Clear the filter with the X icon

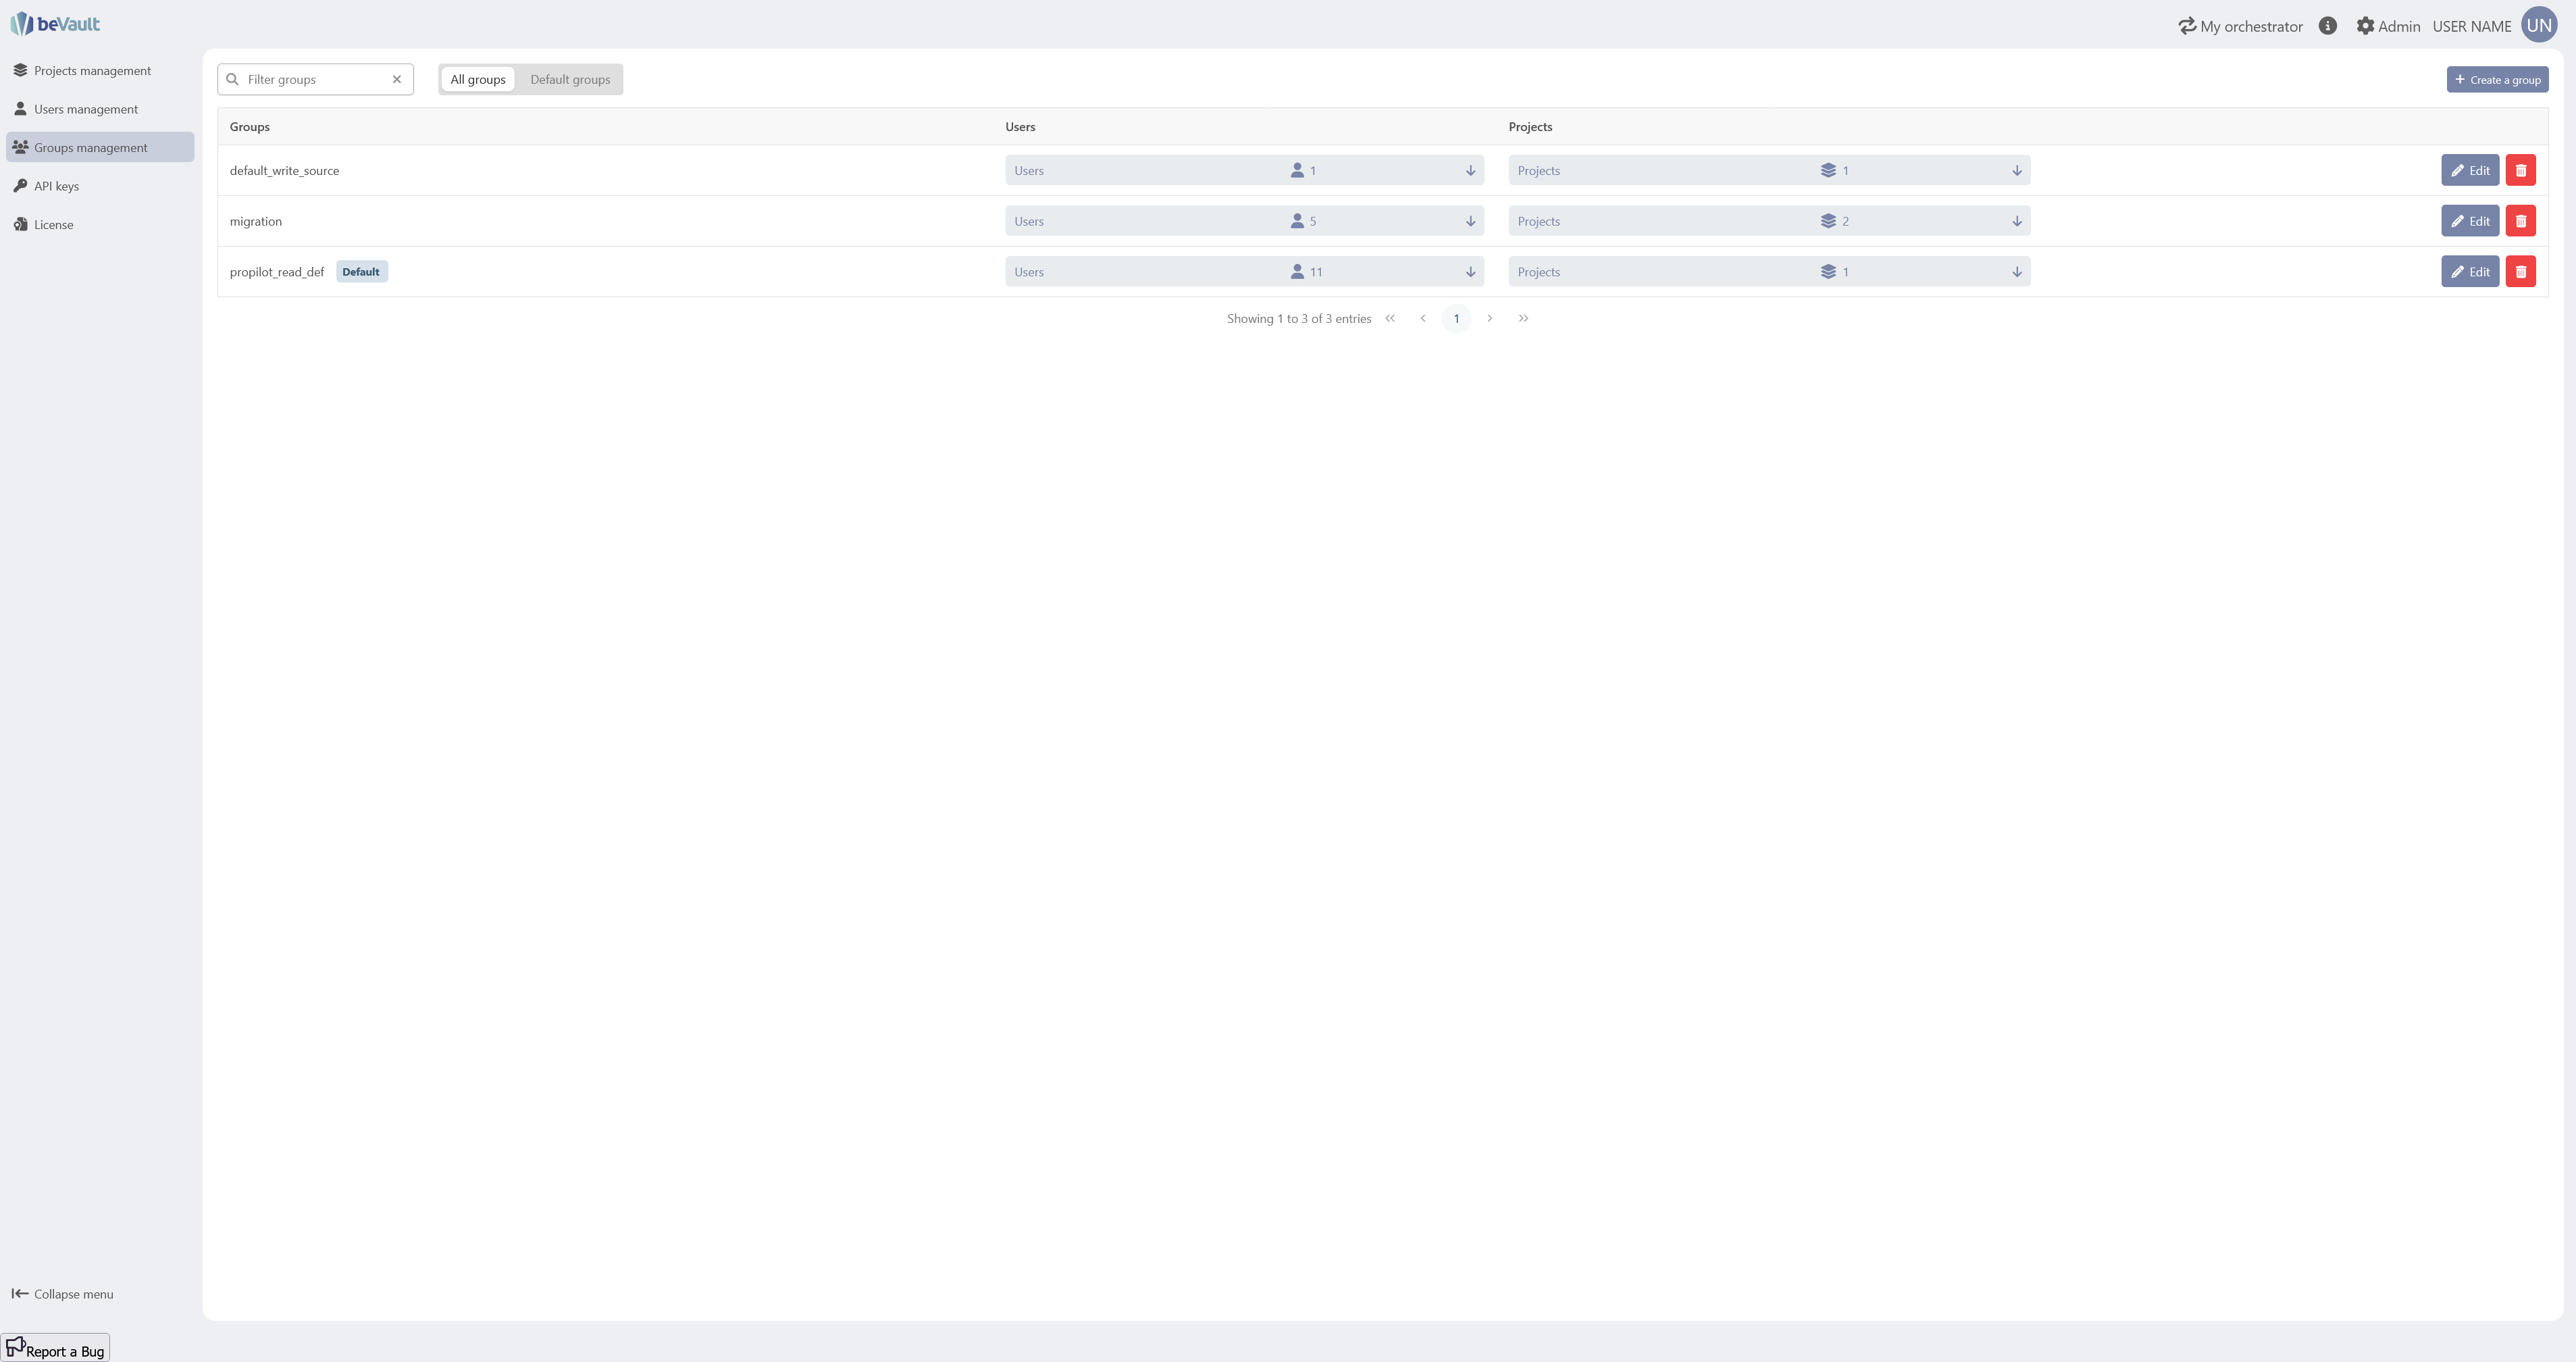coord(397,79)
